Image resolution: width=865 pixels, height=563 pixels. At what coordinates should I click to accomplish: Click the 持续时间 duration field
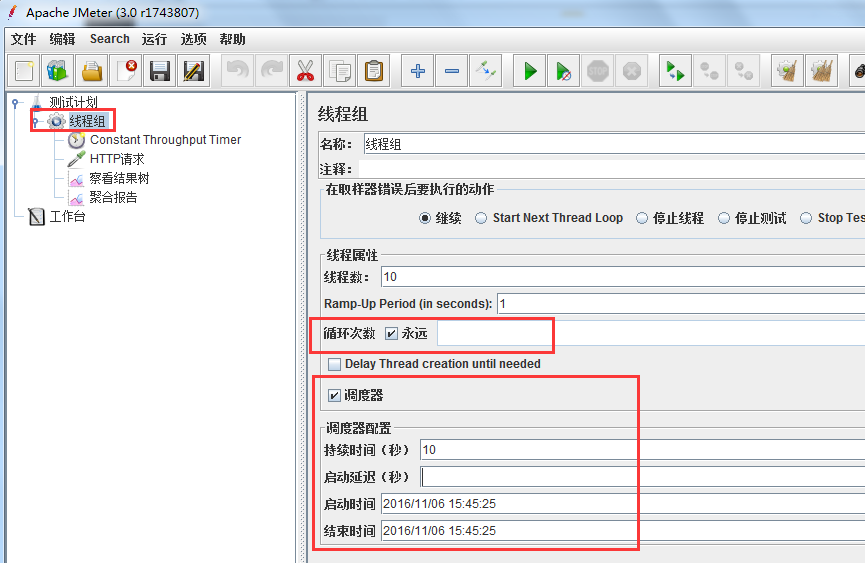[x=642, y=450]
